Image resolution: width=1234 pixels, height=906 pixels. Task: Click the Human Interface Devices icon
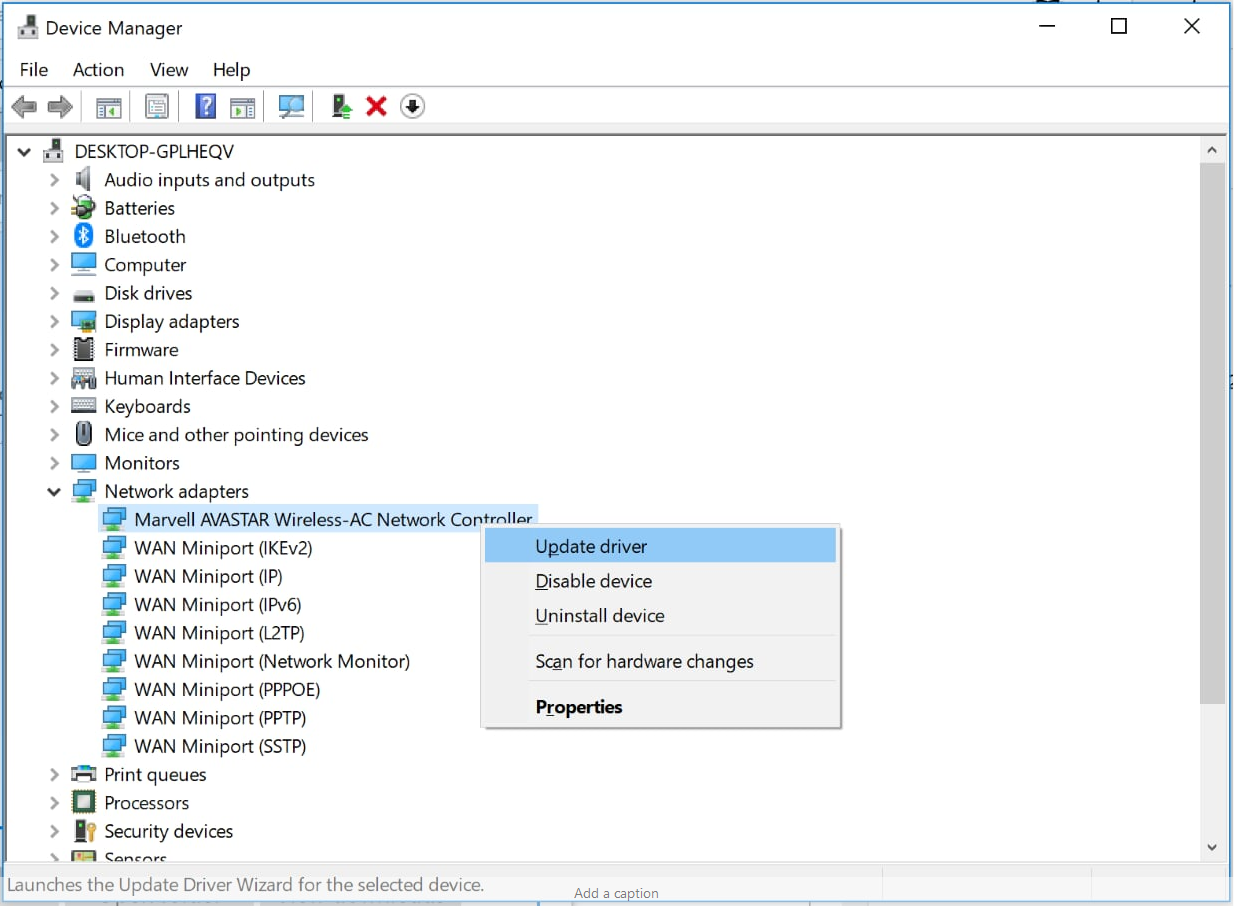[84, 378]
